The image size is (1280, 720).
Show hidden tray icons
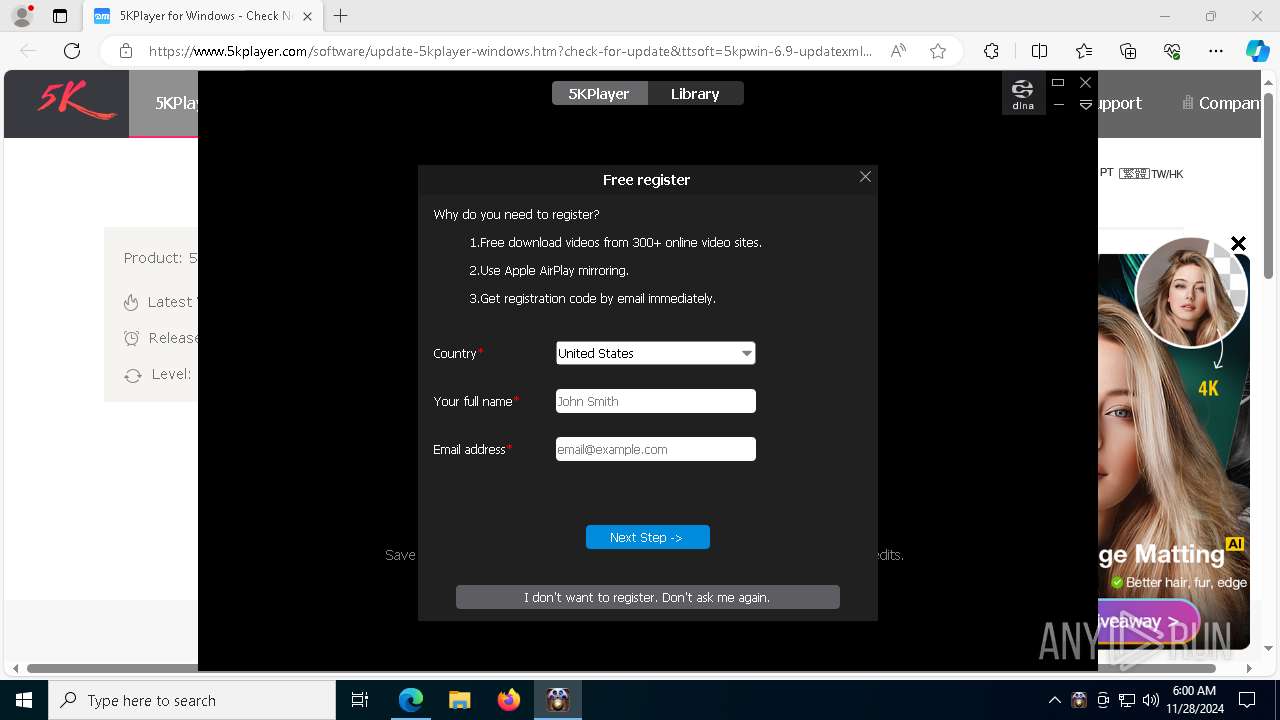tap(1054, 700)
